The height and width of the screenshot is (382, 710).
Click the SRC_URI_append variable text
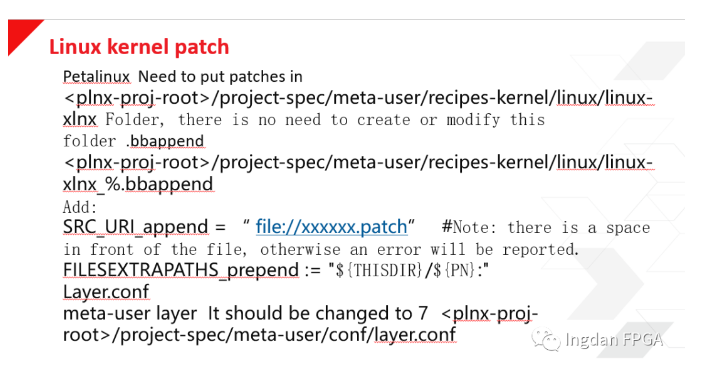pos(135,227)
